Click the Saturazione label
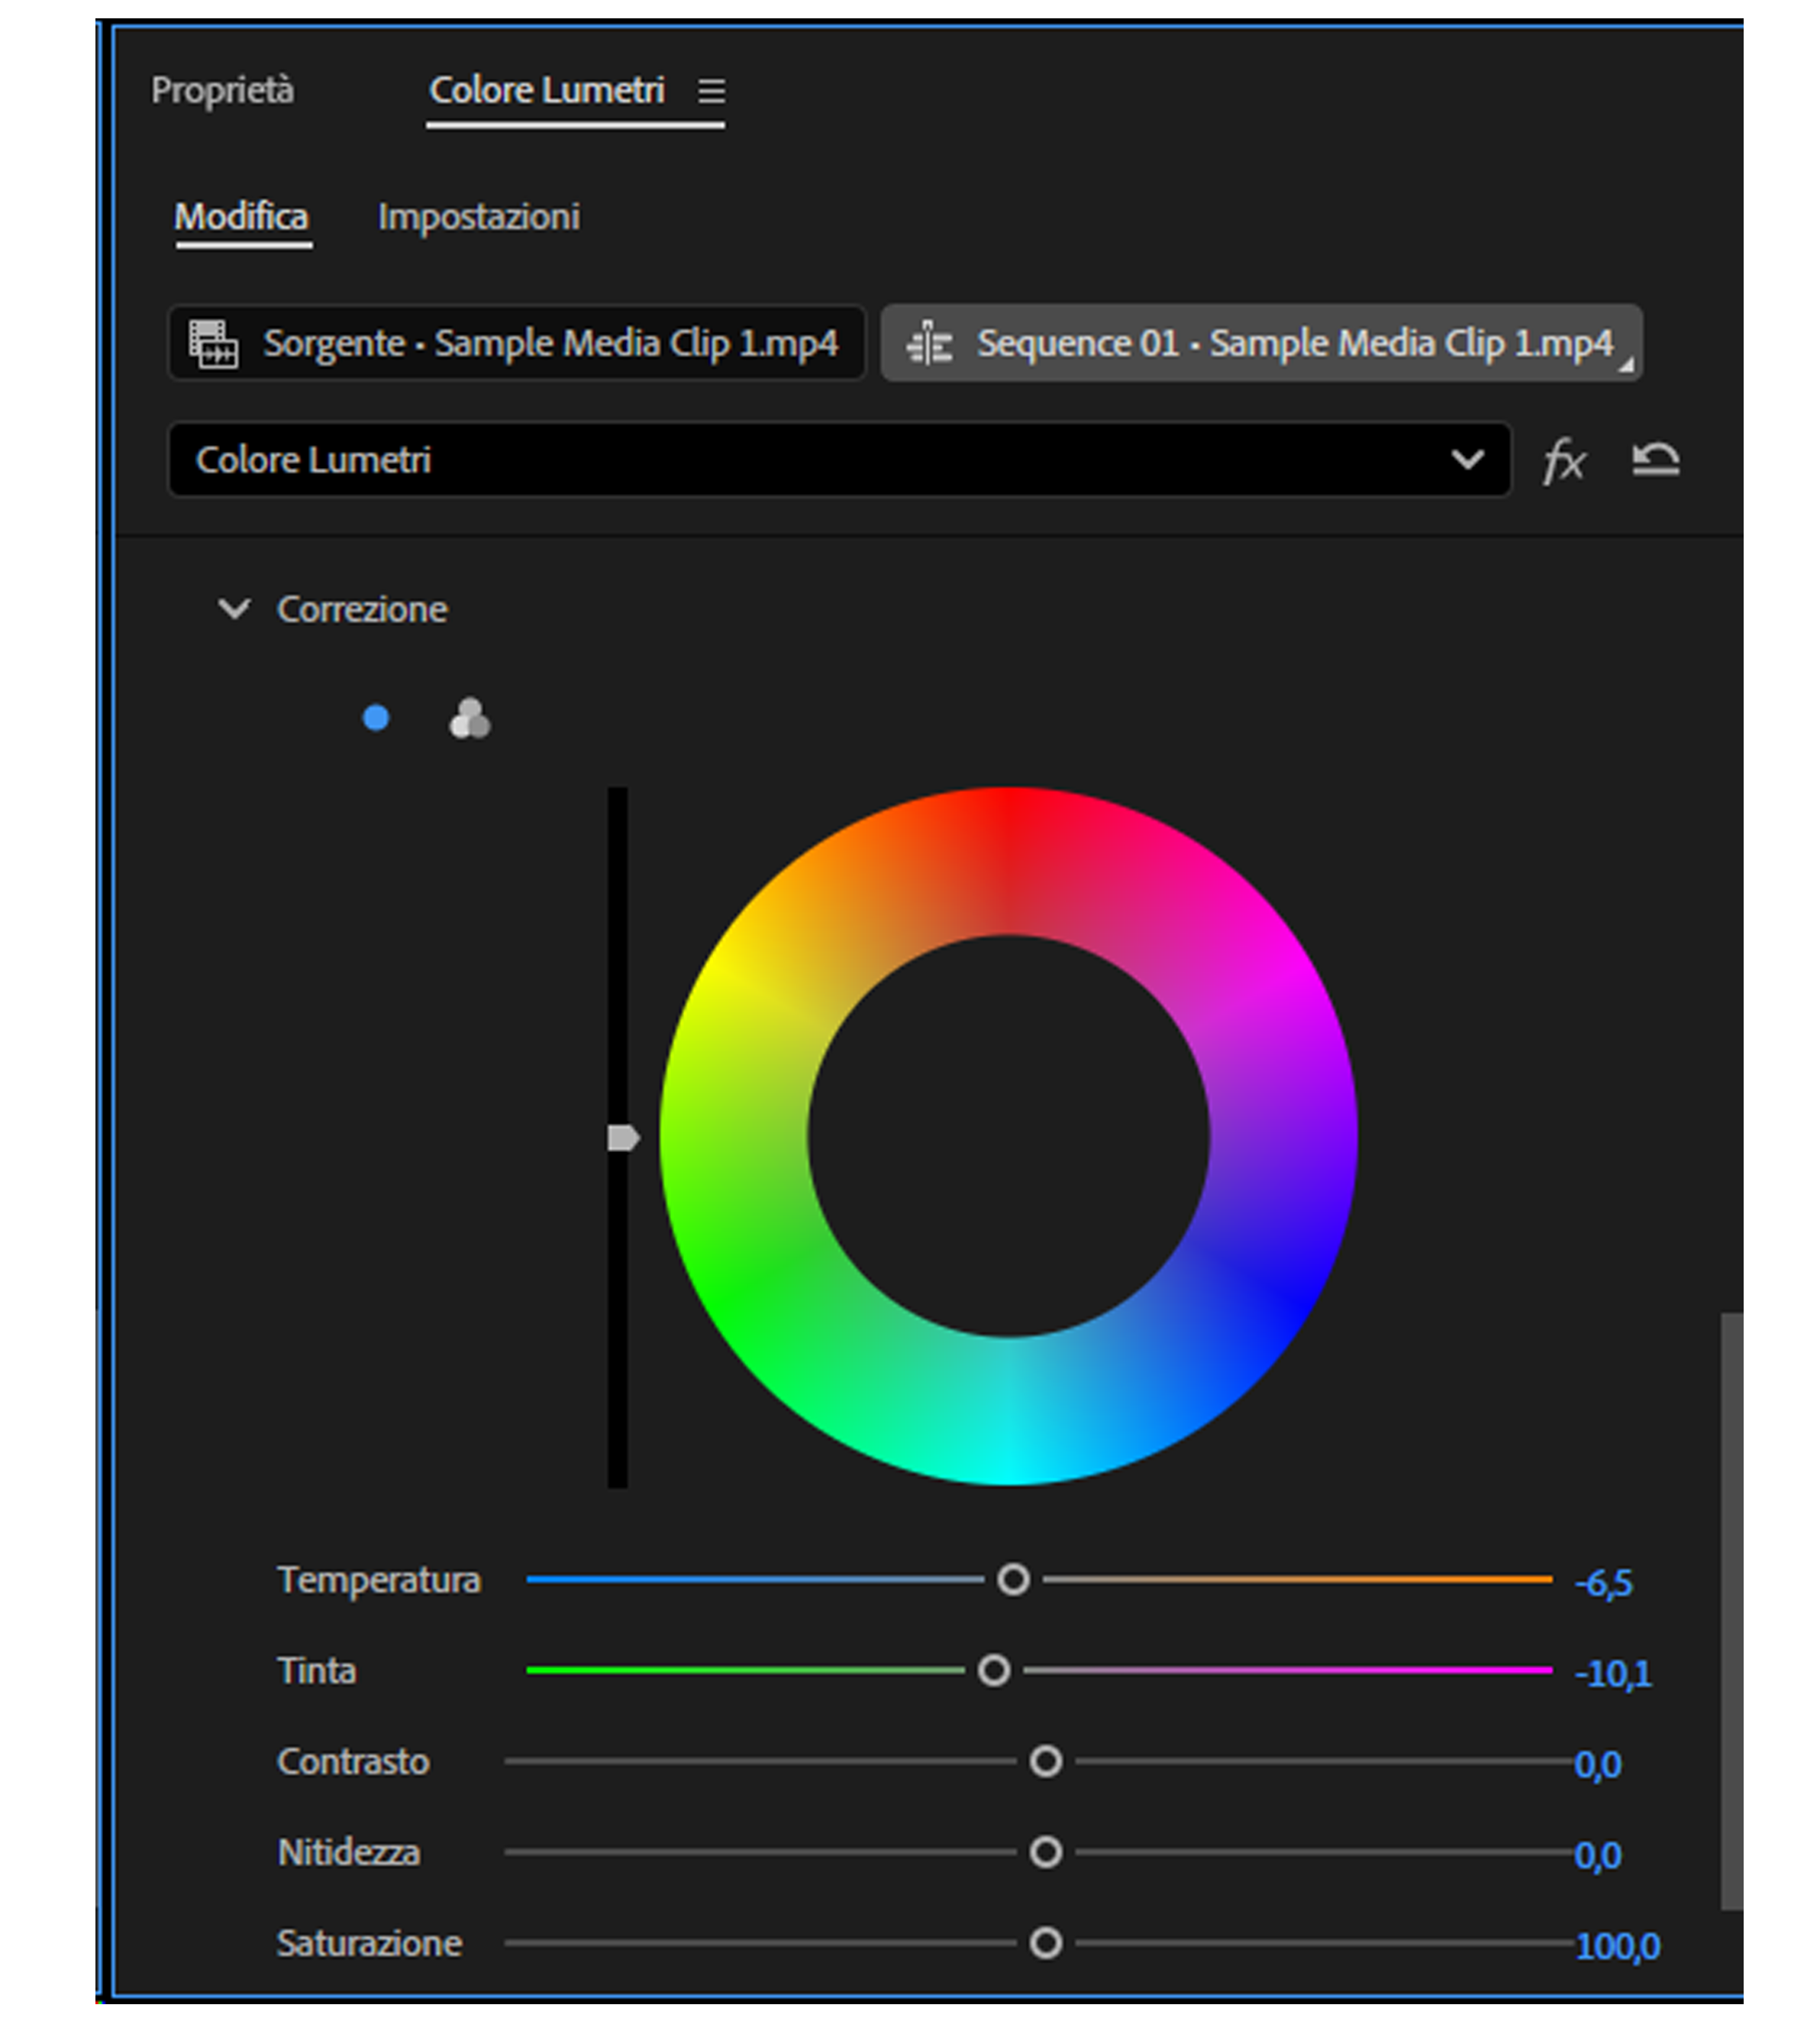This screenshot has width=1820, height=2021. click(370, 1943)
